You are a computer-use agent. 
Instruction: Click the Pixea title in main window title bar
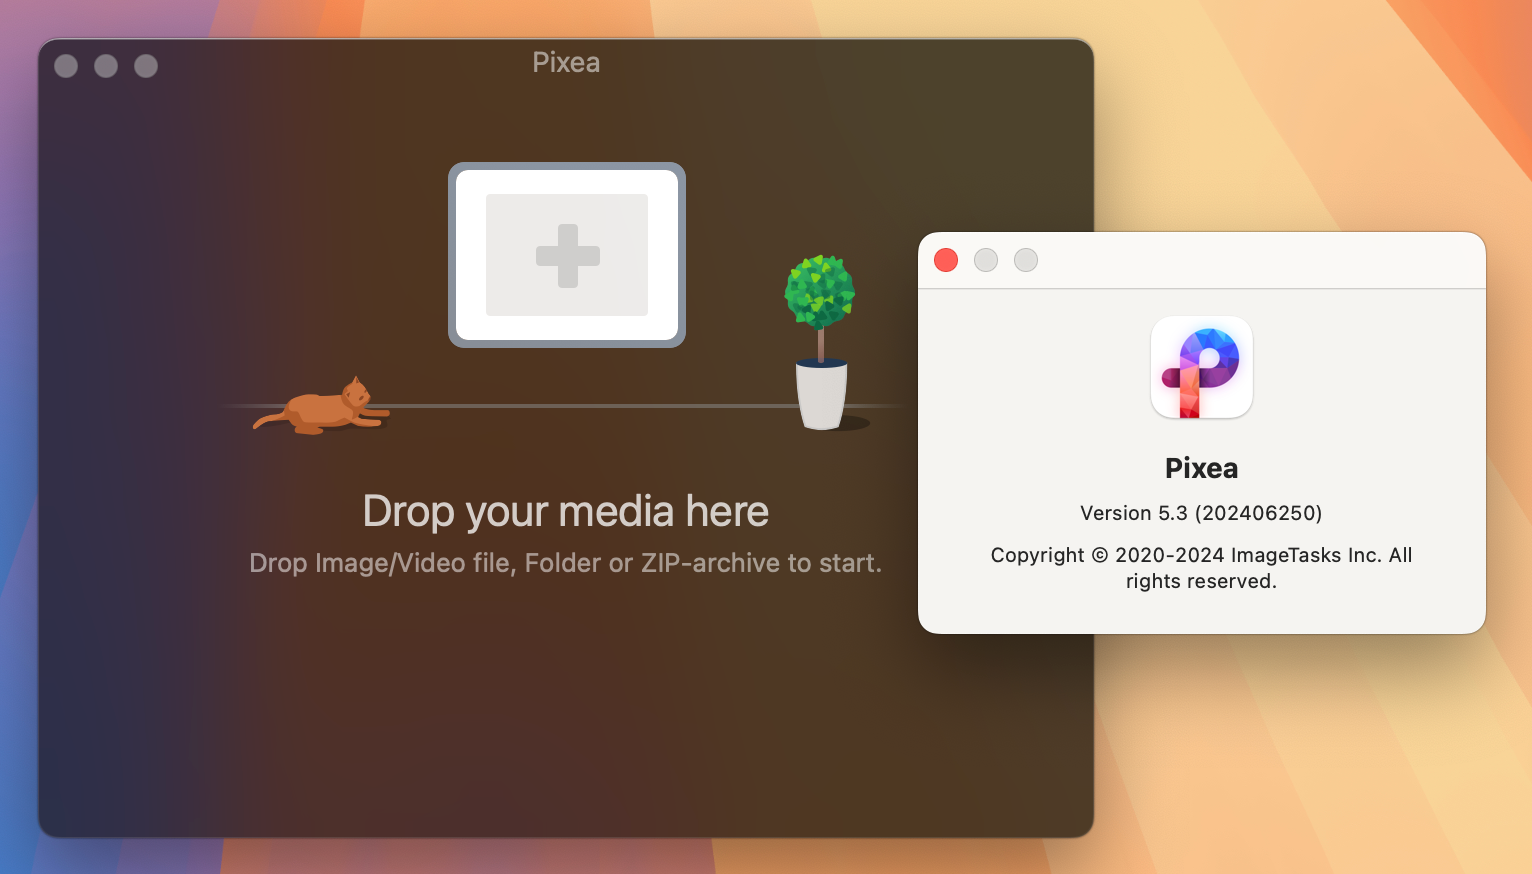pos(566,62)
